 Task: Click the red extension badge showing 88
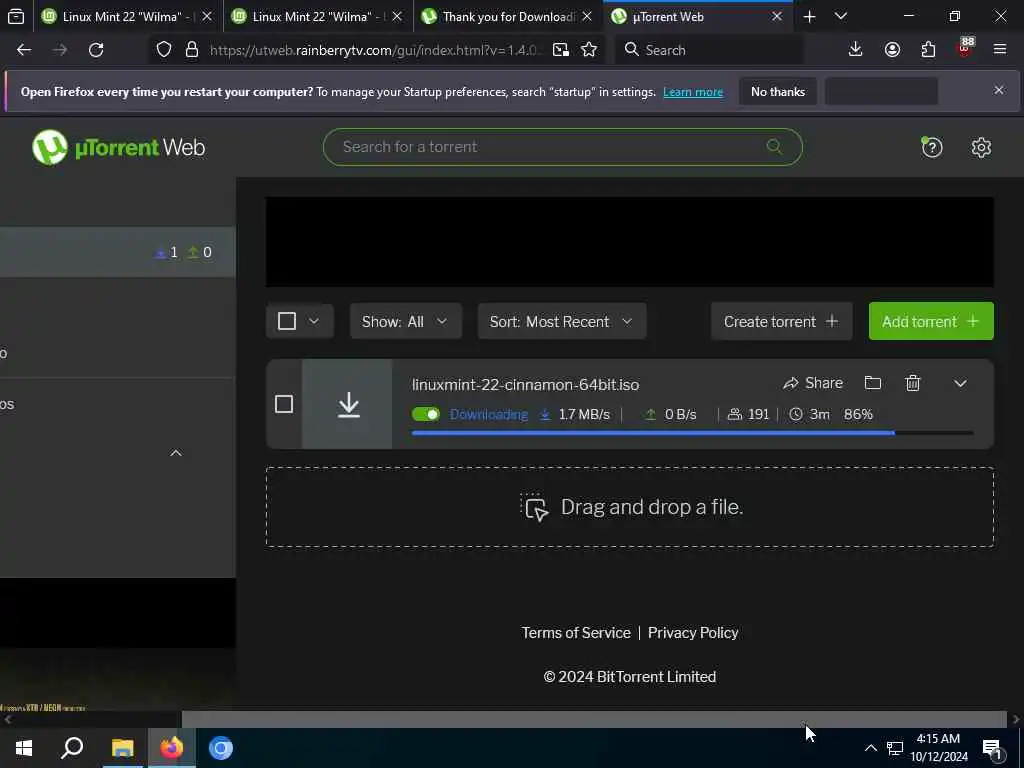(x=965, y=48)
